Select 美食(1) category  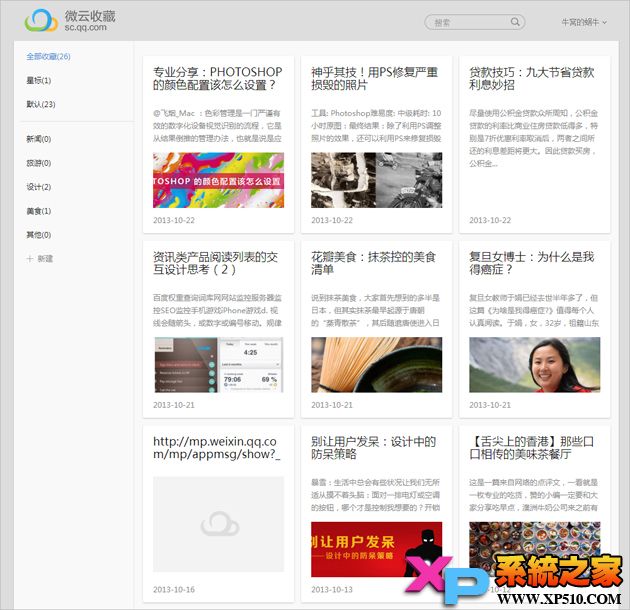tap(39, 211)
